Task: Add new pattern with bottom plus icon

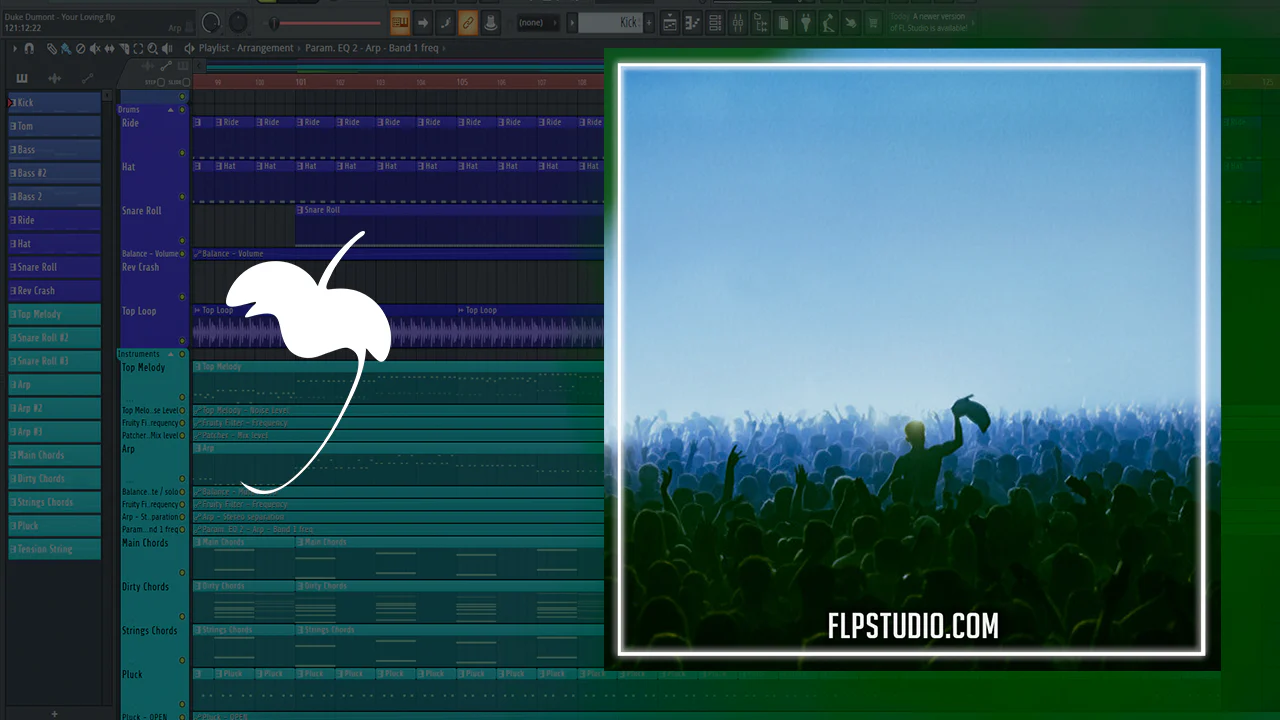Action: coord(54,714)
